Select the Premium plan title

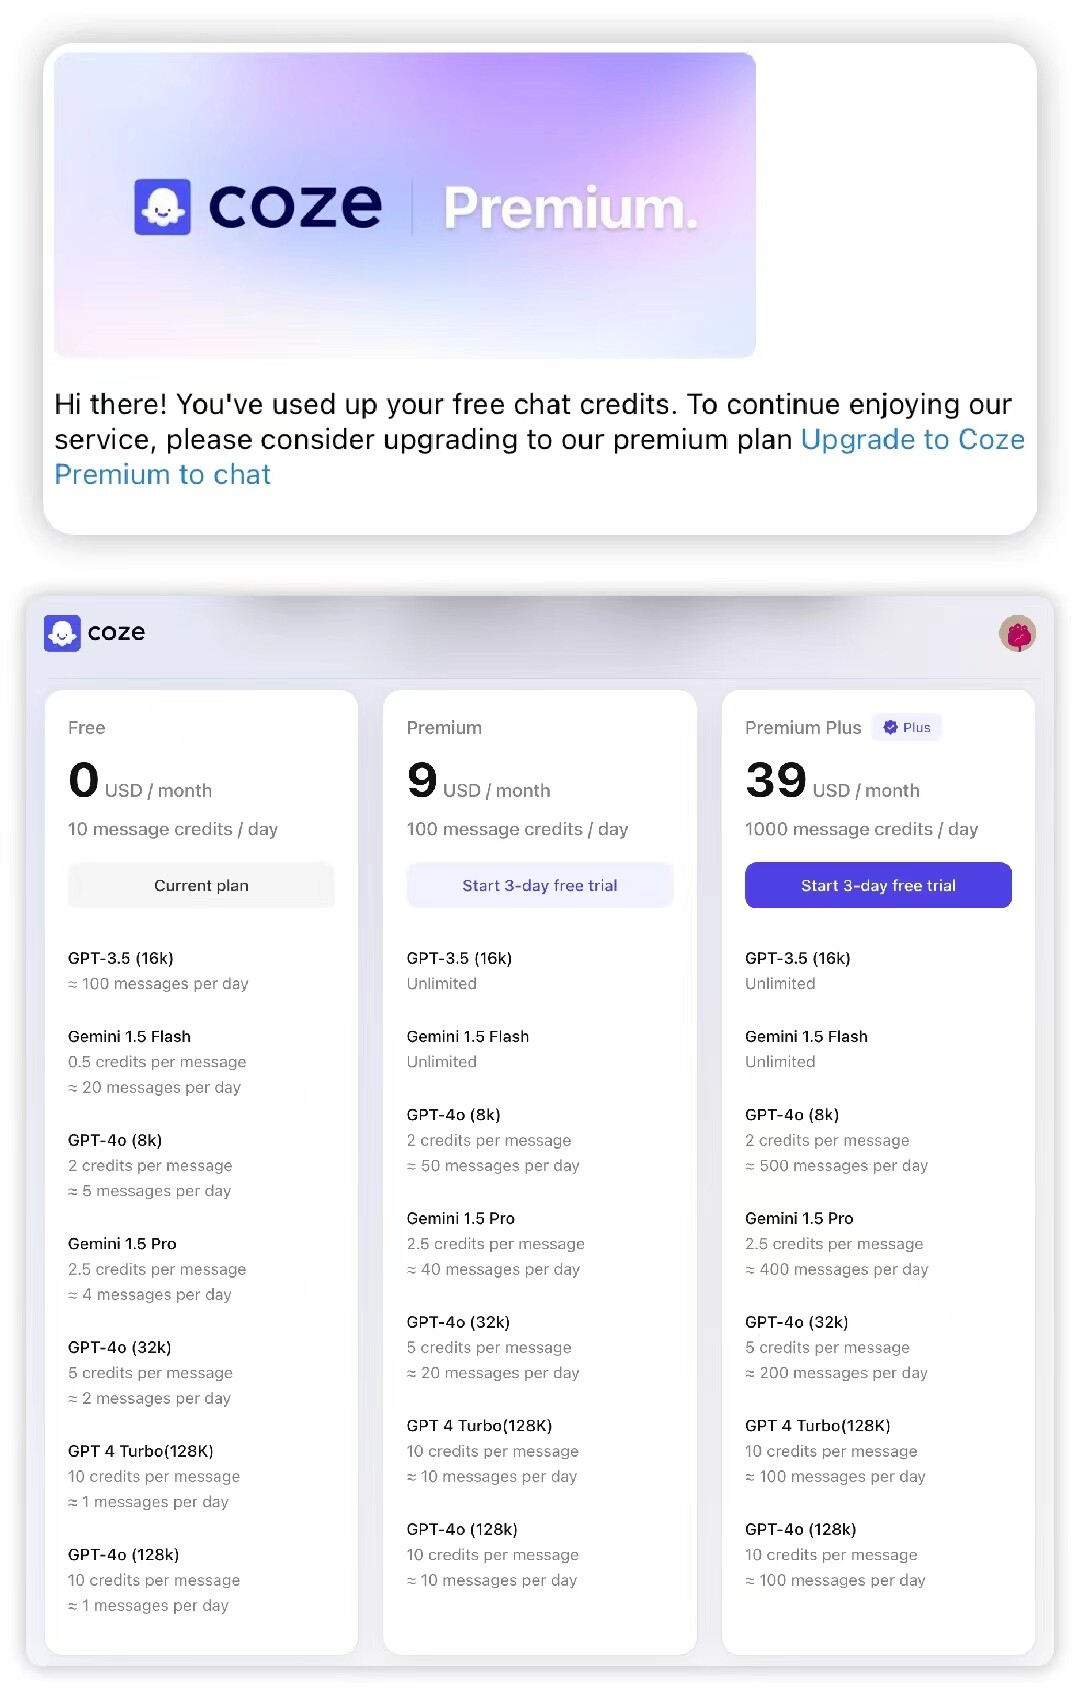tap(444, 728)
